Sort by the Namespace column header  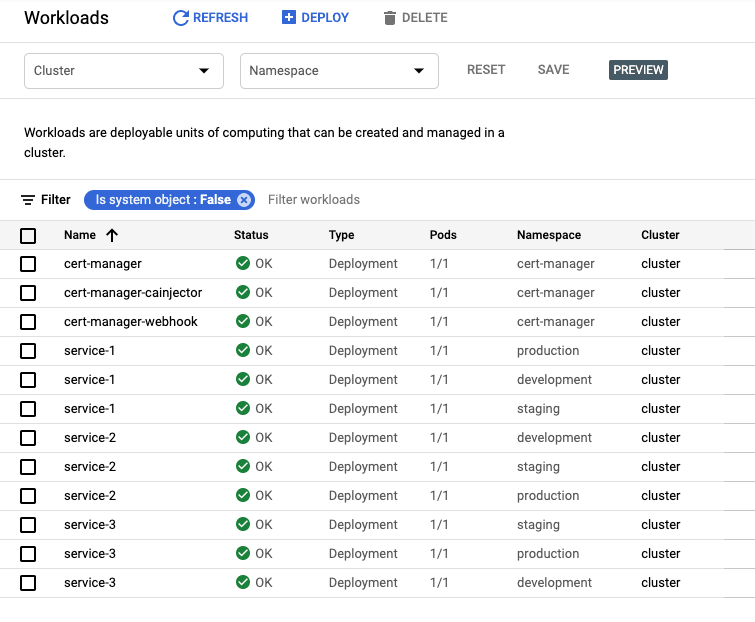pos(548,236)
